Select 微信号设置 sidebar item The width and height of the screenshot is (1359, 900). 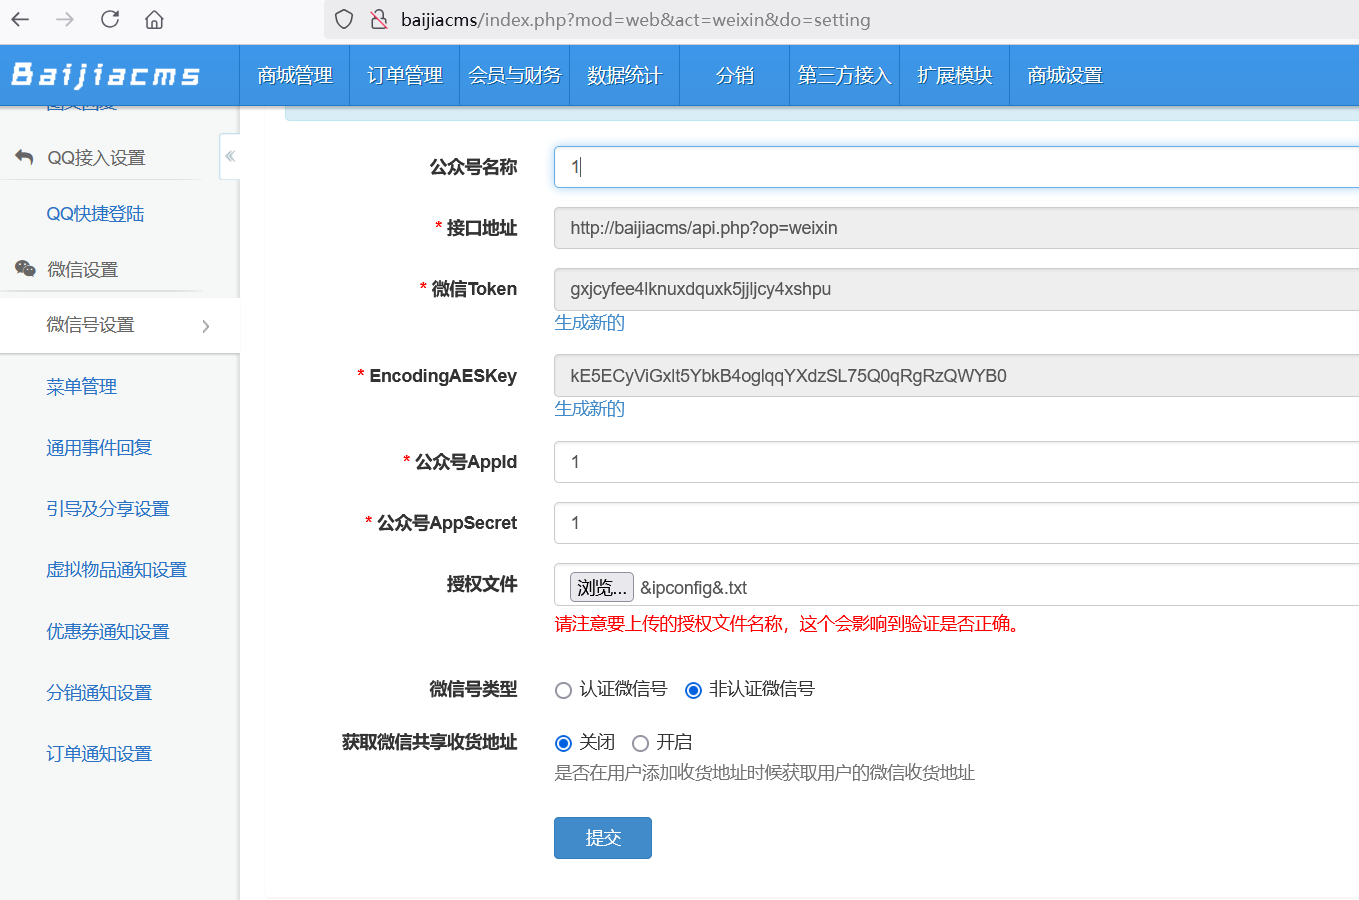[120, 325]
